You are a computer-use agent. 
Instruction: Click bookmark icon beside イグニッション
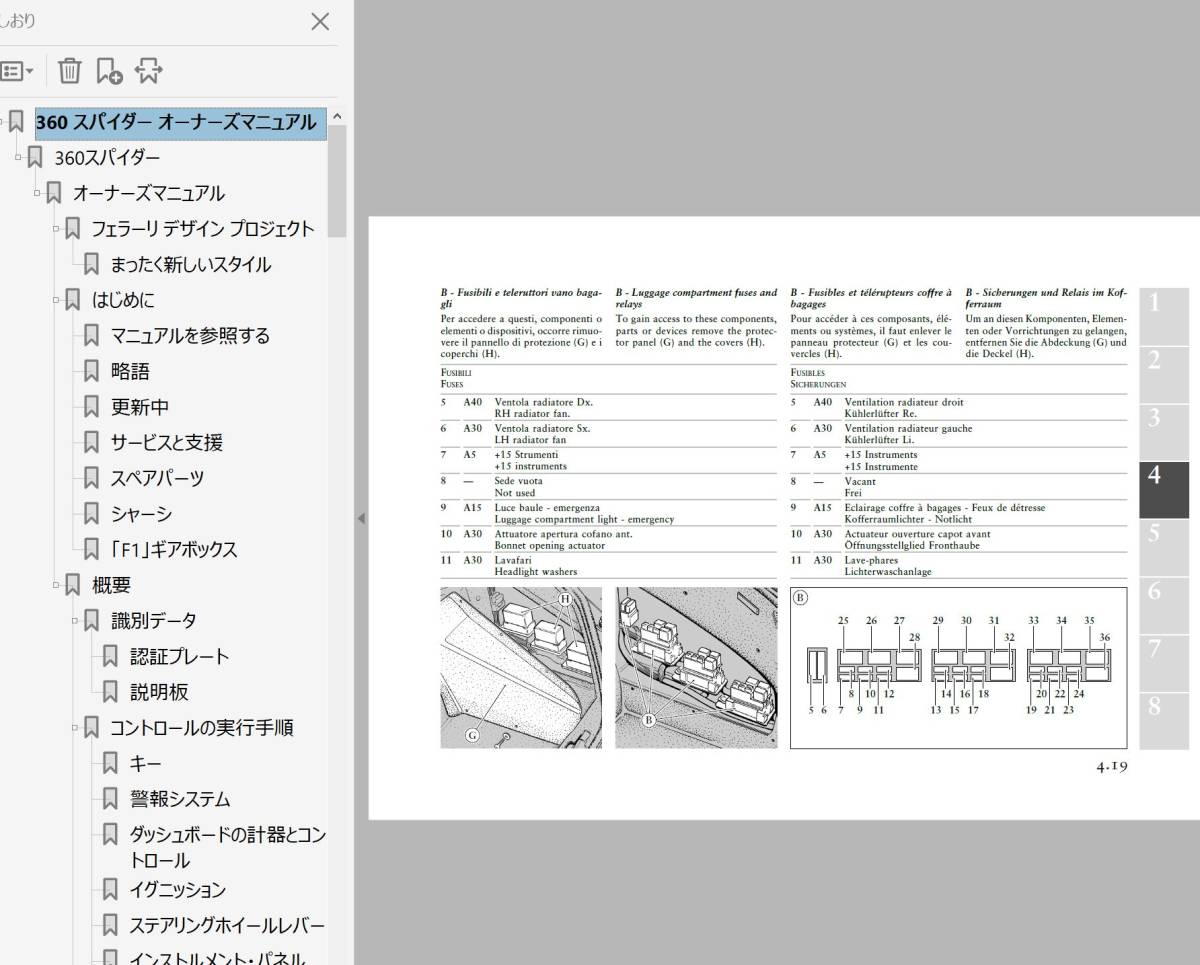(111, 889)
